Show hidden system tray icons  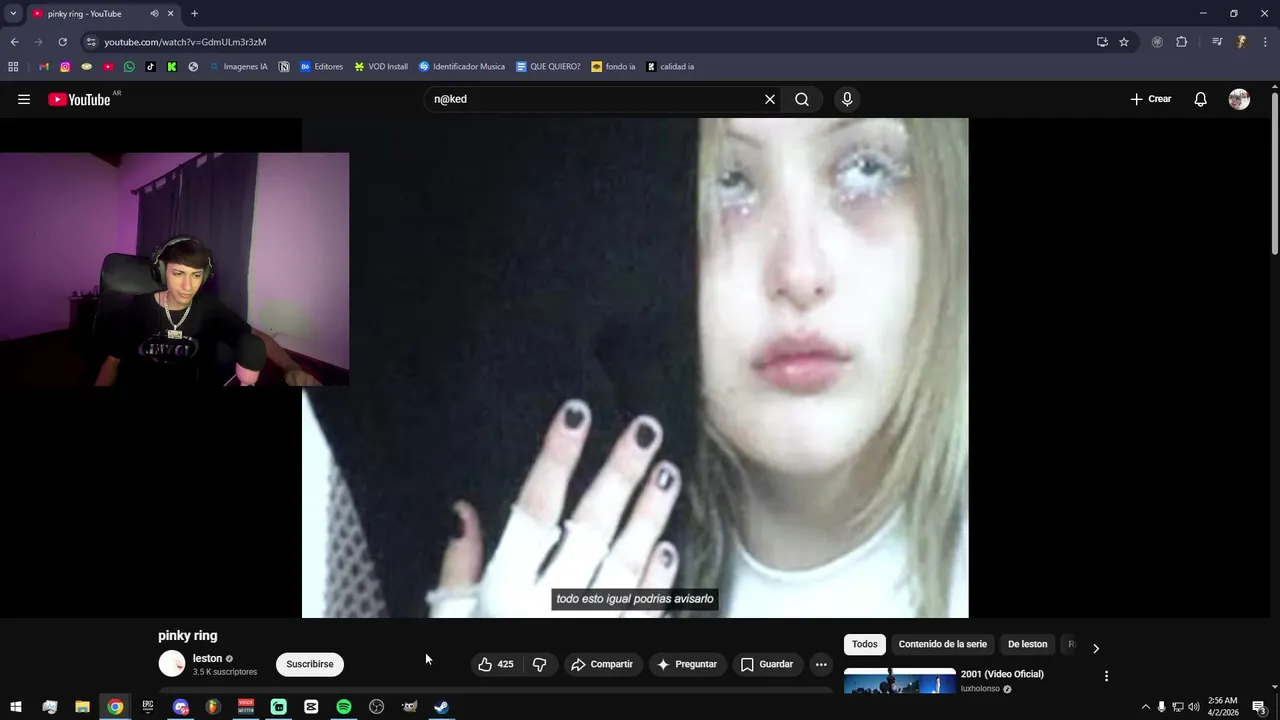point(1146,707)
